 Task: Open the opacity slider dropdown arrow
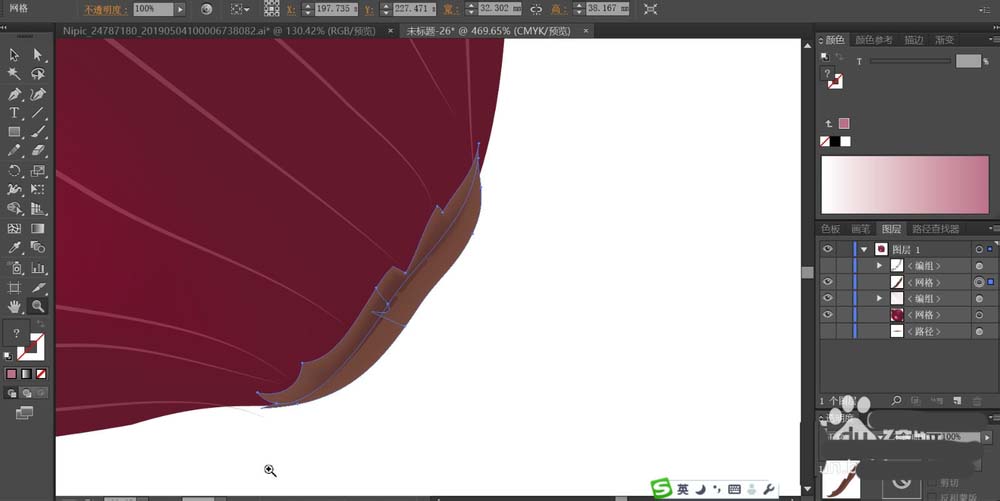(x=180, y=9)
